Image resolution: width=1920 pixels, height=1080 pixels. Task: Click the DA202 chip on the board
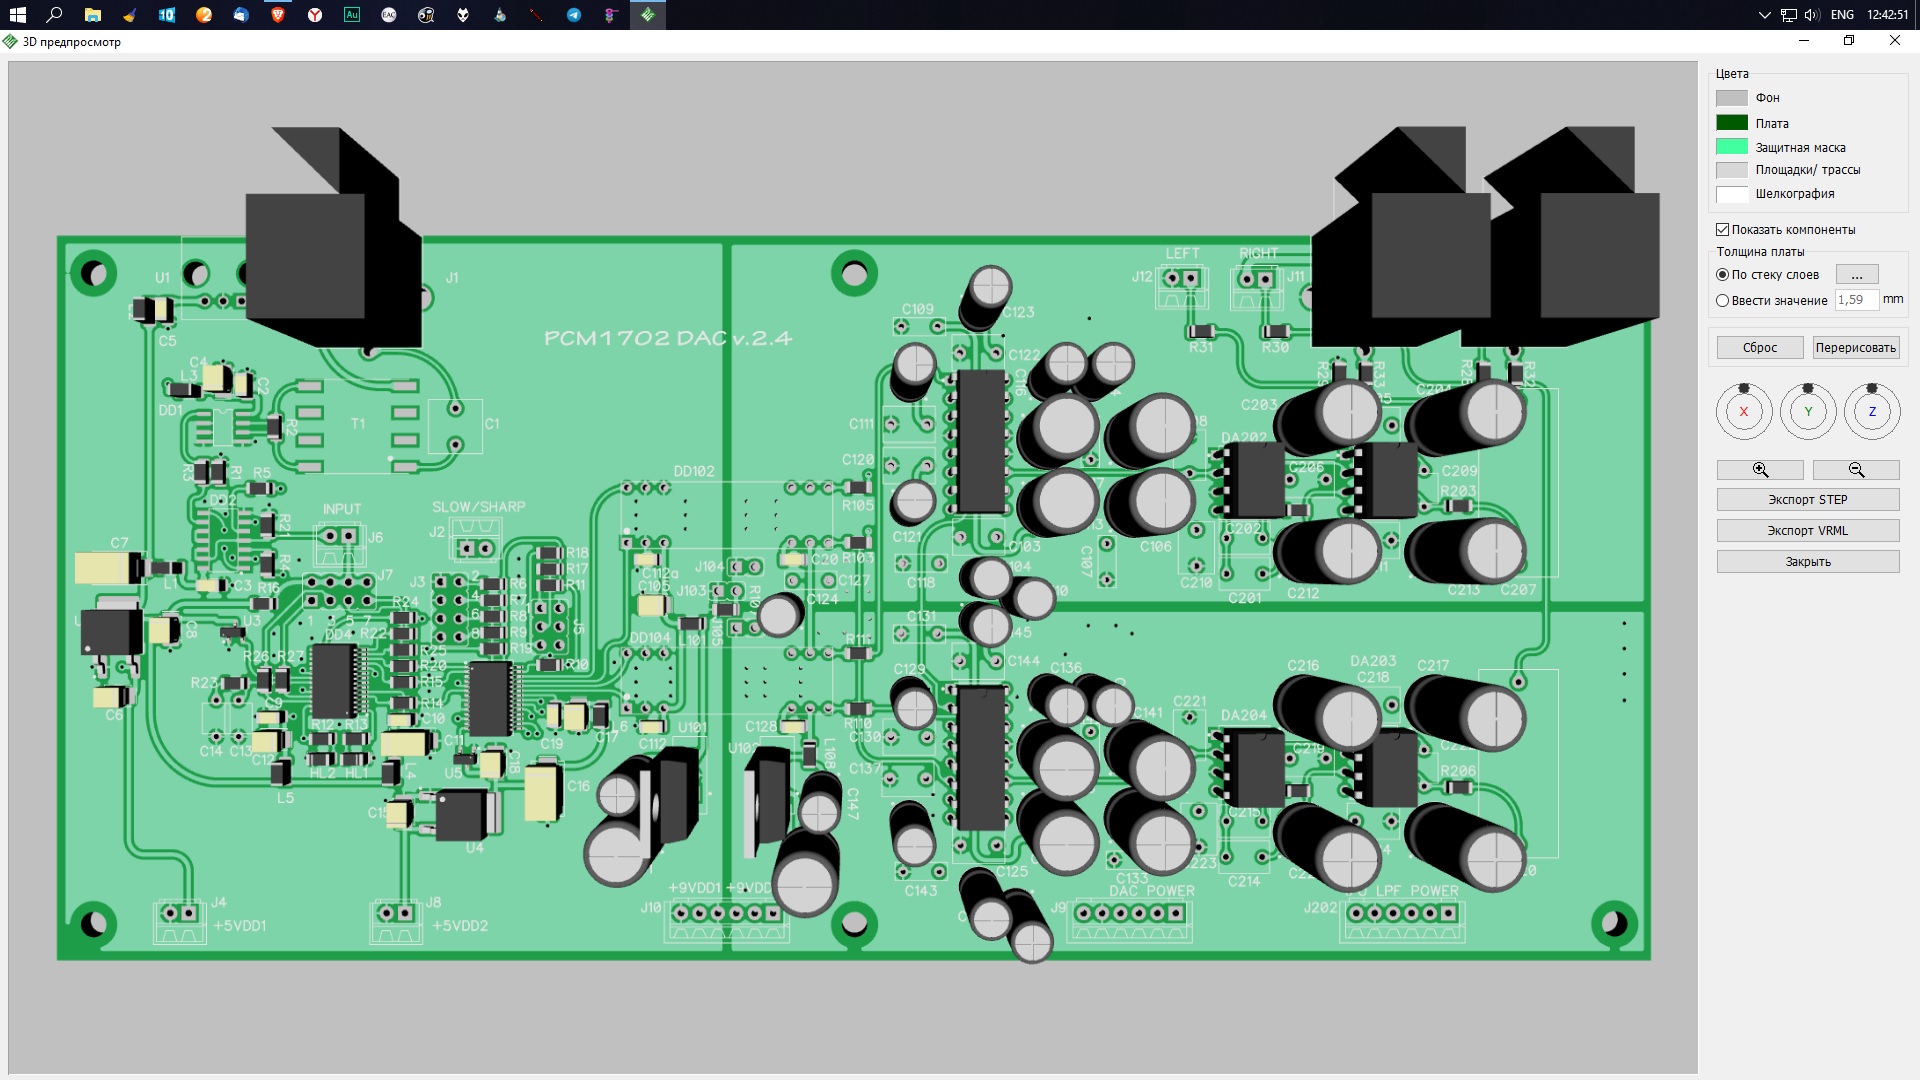1254,480
